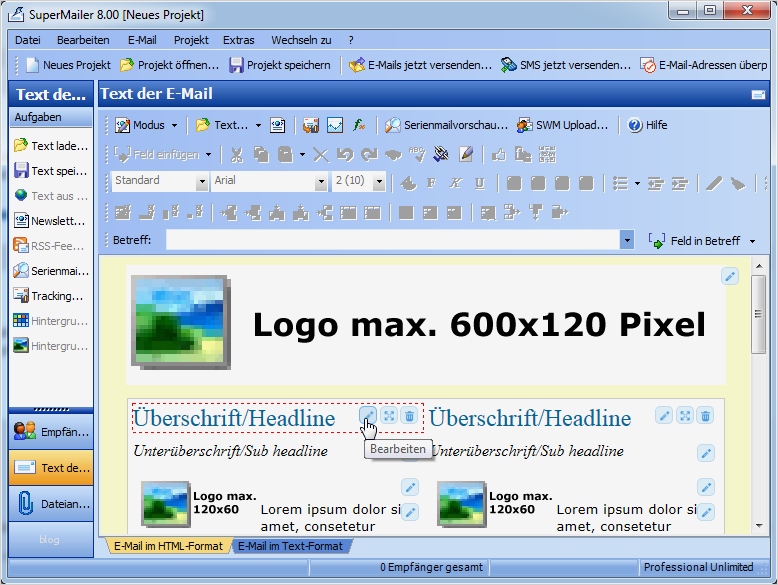778x585 pixels.
Task: Open the newsletter template icon beside Text…
Action: (x=277, y=125)
